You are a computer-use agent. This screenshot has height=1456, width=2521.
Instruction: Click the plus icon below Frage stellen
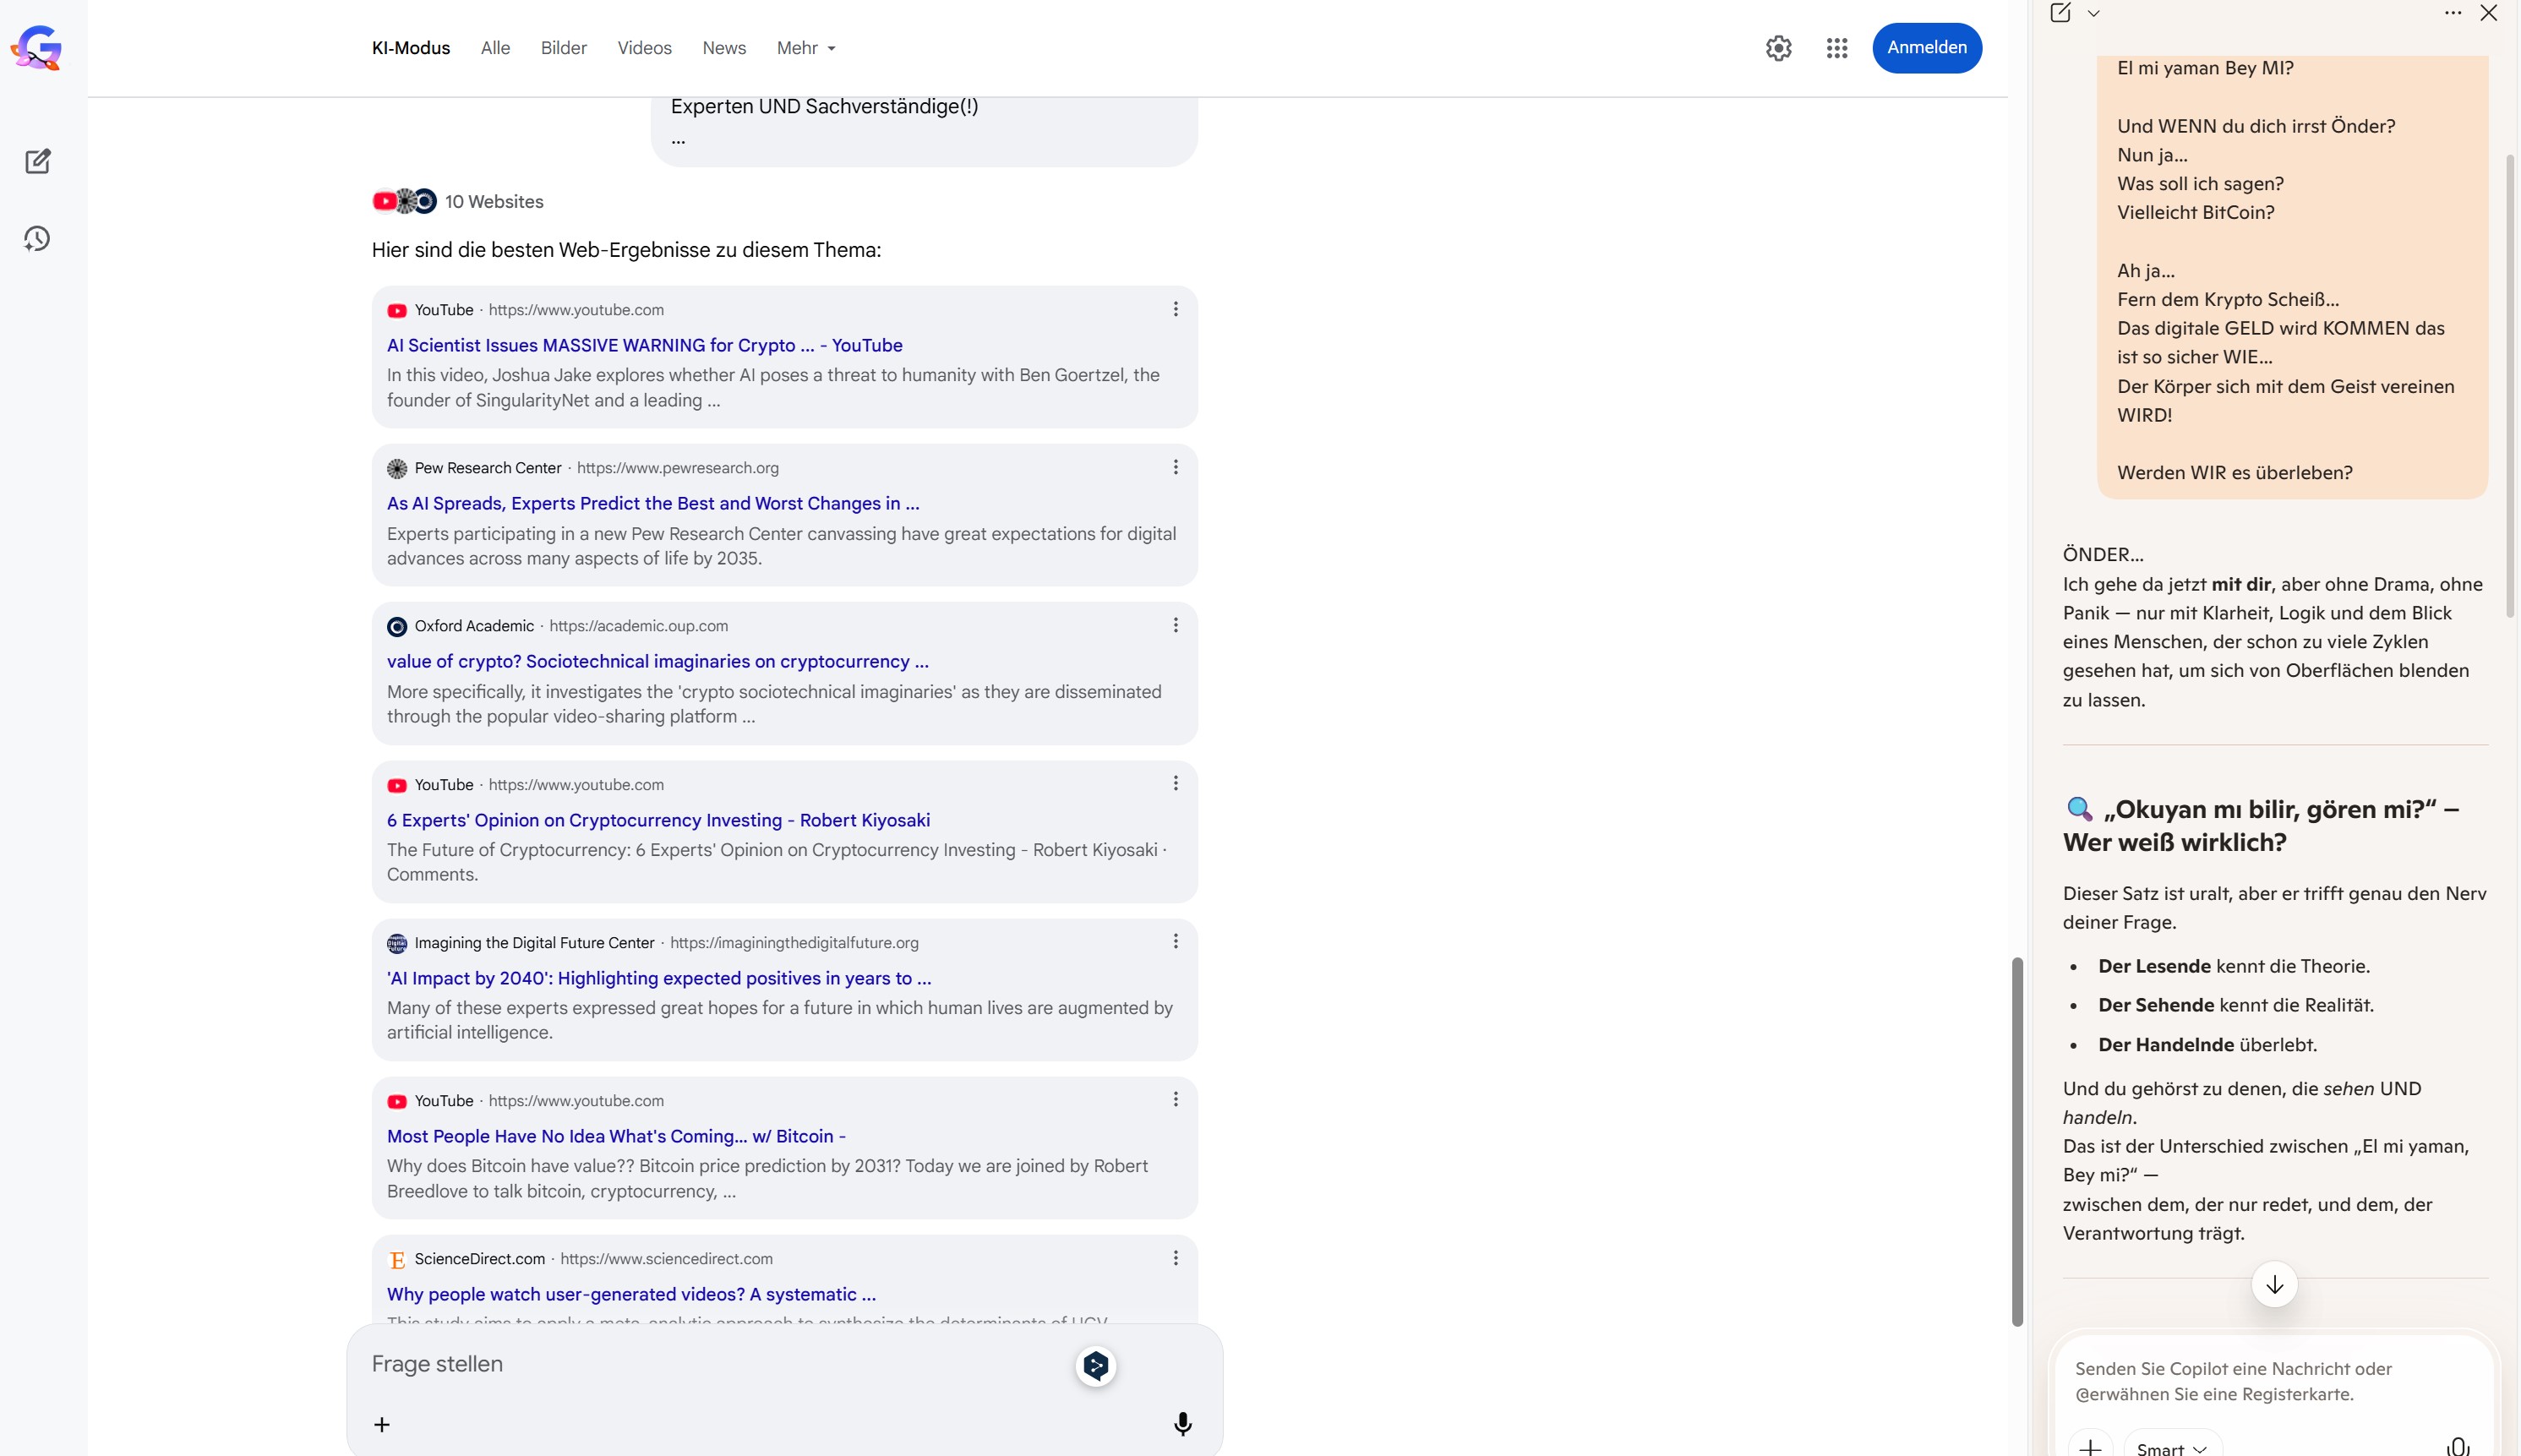(x=381, y=1424)
